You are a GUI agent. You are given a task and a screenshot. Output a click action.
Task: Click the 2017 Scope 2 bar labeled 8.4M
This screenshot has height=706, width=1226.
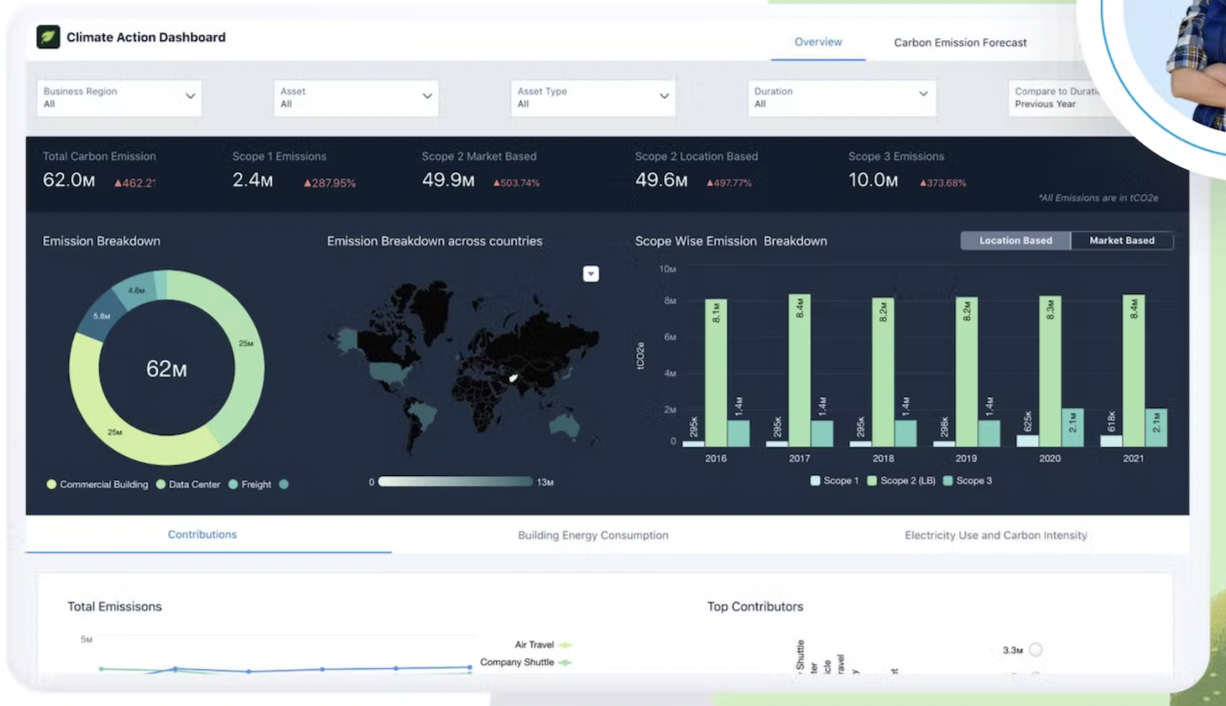[799, 370]
